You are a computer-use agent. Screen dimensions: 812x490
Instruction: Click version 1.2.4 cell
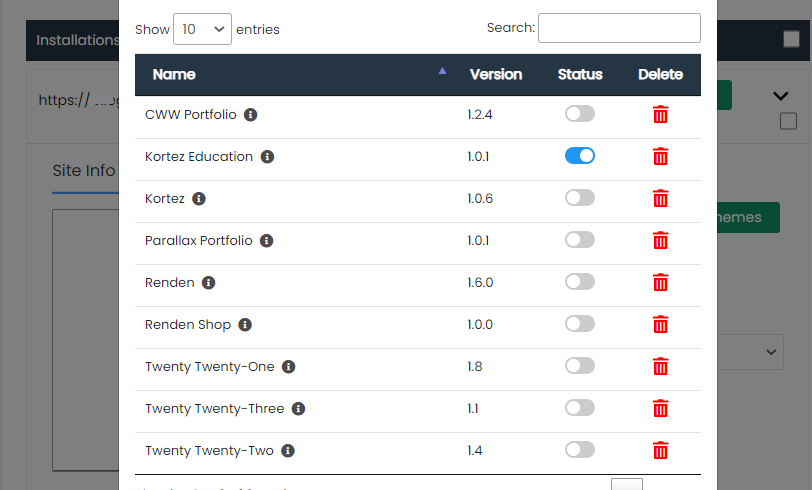click(x=480, y=114)
